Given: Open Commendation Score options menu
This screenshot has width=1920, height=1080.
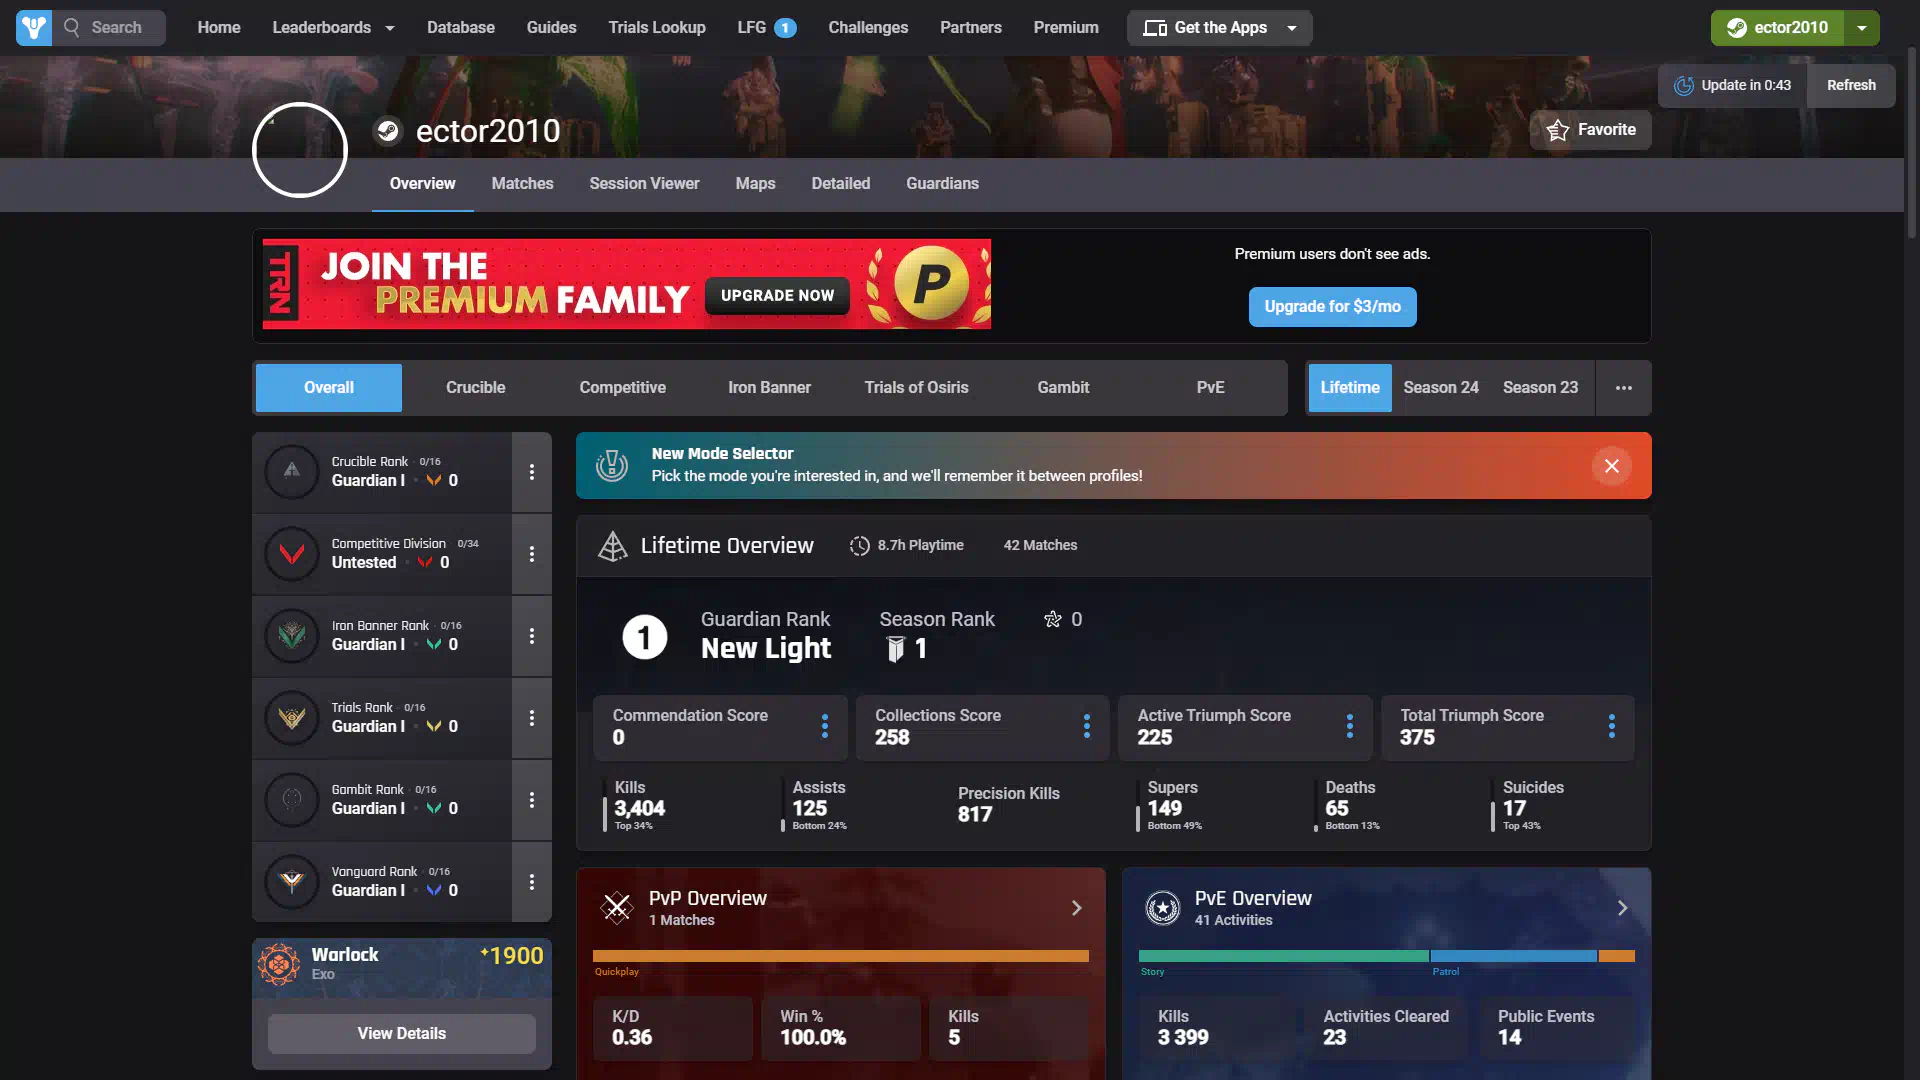Looking at the screenshot, I should [x=825, y=727].
